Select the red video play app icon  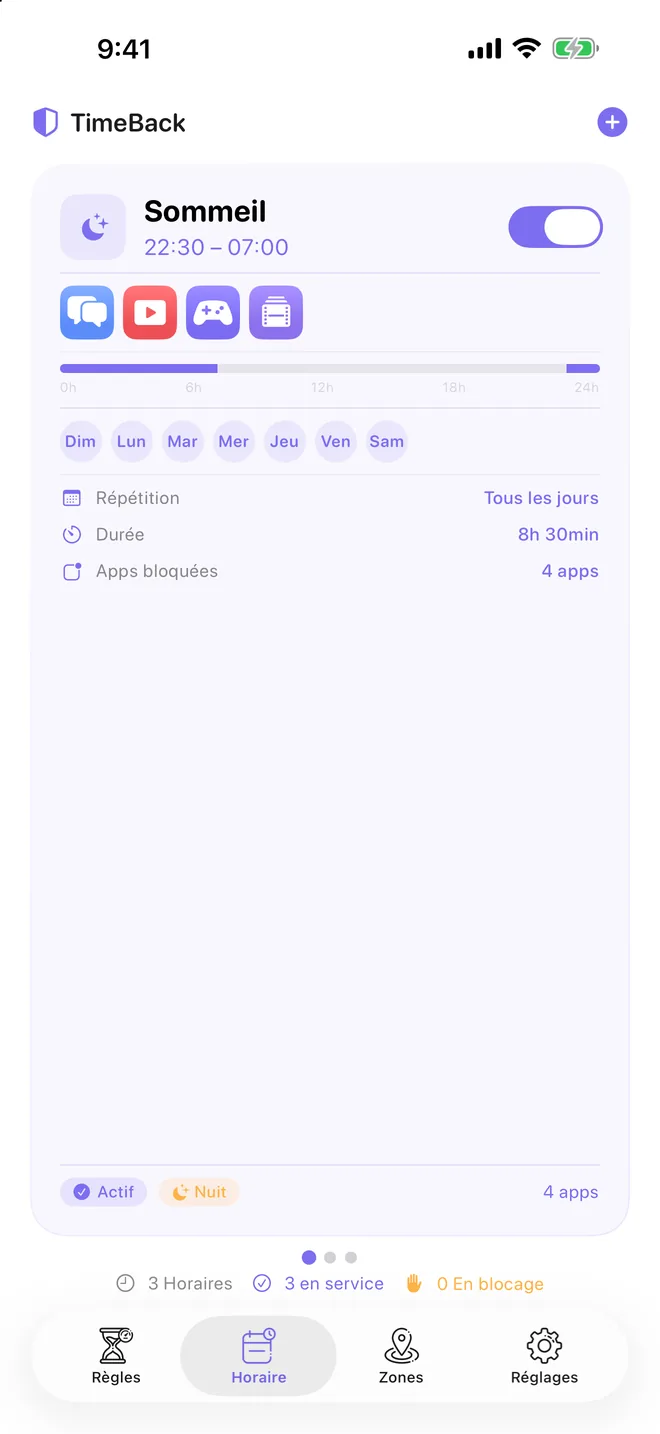point(150,313)
